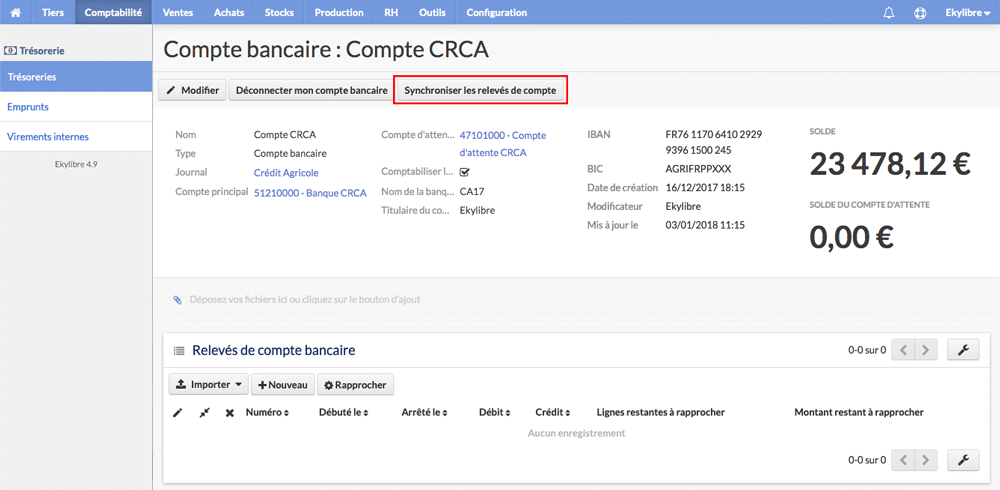Click the Modifier button

(193, 91)
